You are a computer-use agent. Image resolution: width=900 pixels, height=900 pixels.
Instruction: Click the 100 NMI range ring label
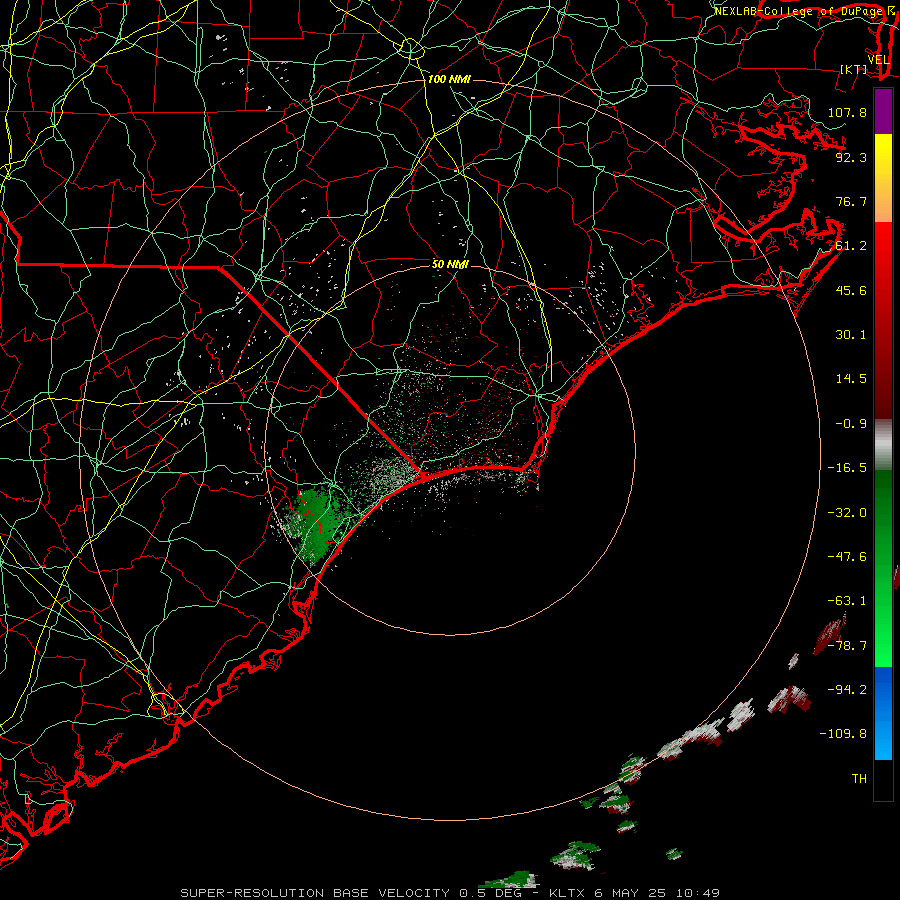[x=449, y=79]
